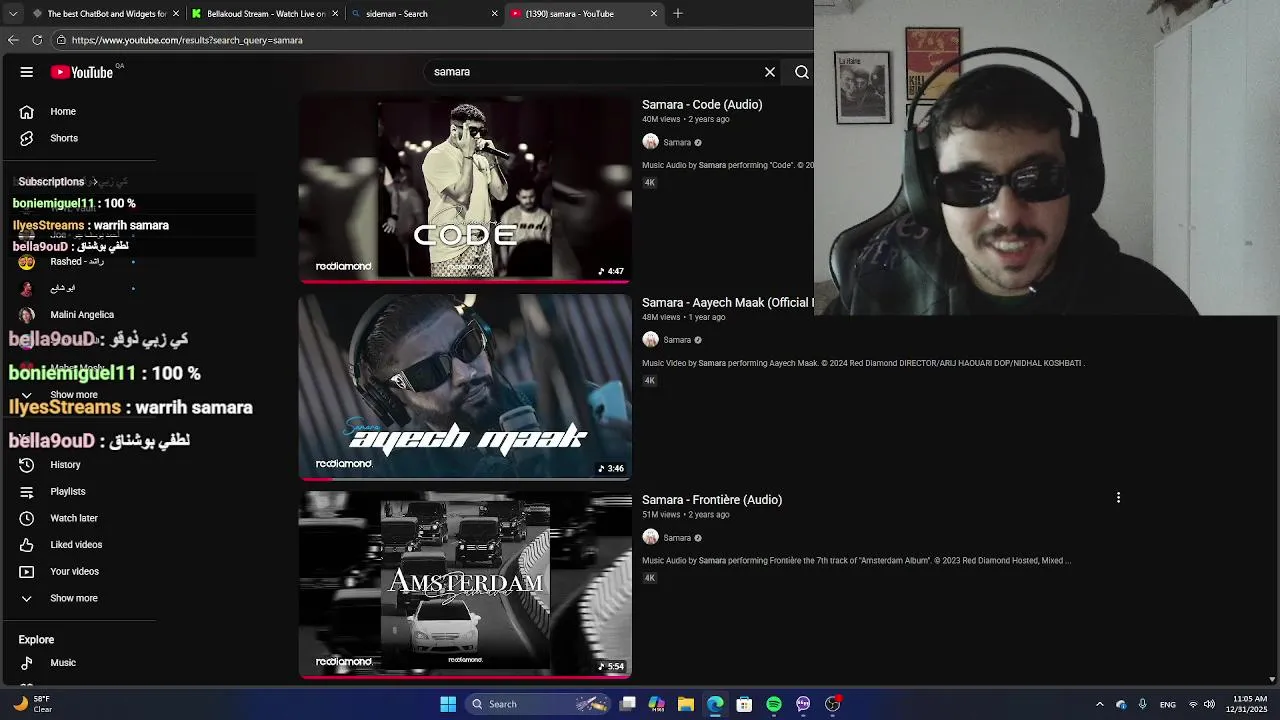Open the three-dot menu for Frontière video

(1118, 497)
